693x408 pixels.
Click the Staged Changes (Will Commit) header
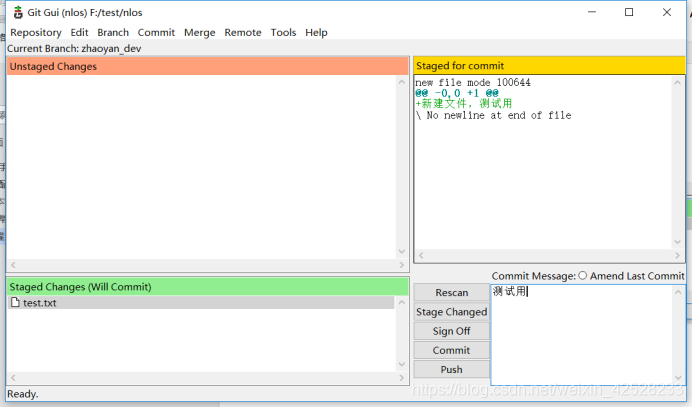tap(208, 287)
